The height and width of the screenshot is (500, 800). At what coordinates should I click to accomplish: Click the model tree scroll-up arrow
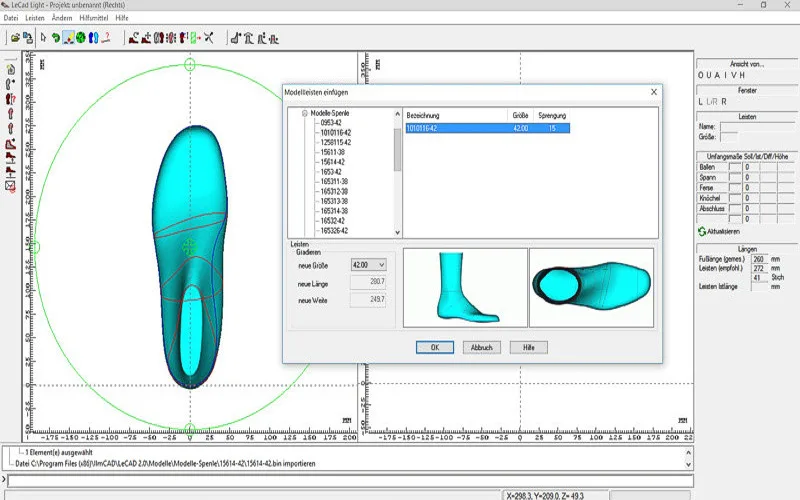(x=397, y=114)
